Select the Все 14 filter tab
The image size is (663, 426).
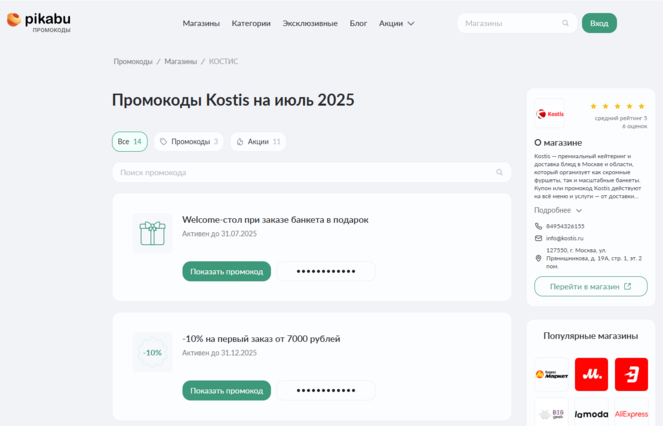[129, 142]
